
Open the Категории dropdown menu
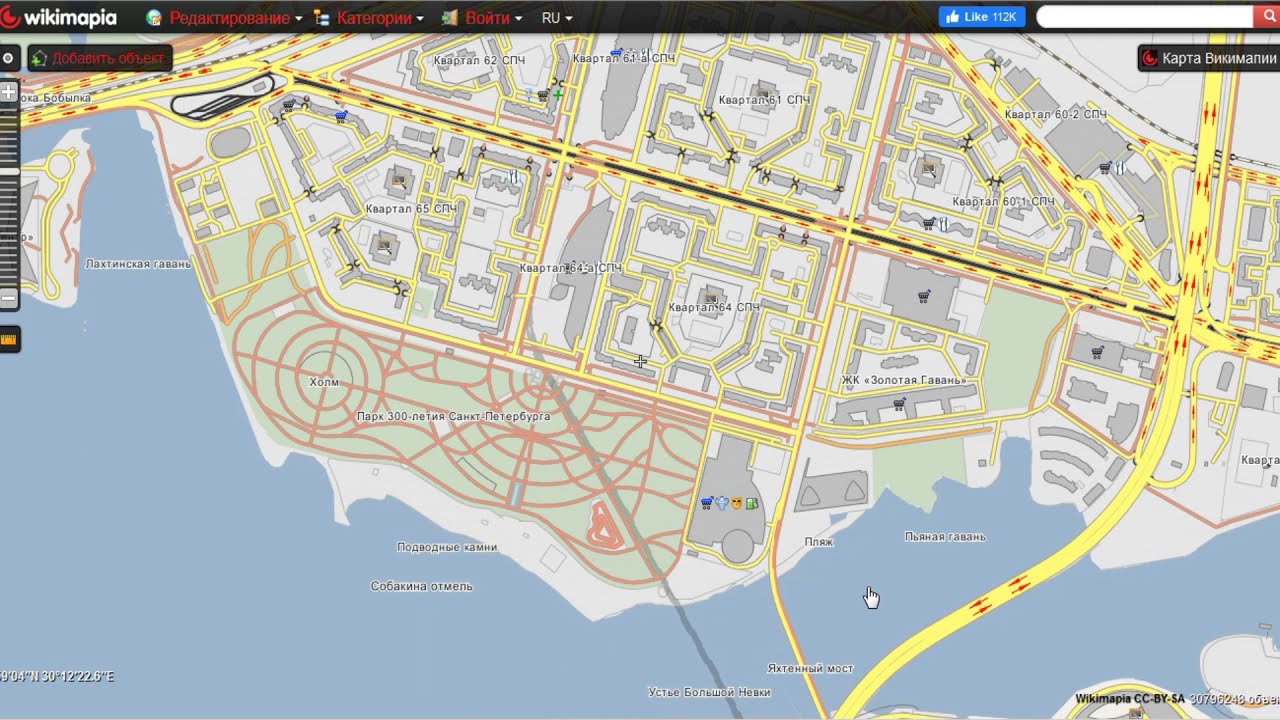[369, 18]
